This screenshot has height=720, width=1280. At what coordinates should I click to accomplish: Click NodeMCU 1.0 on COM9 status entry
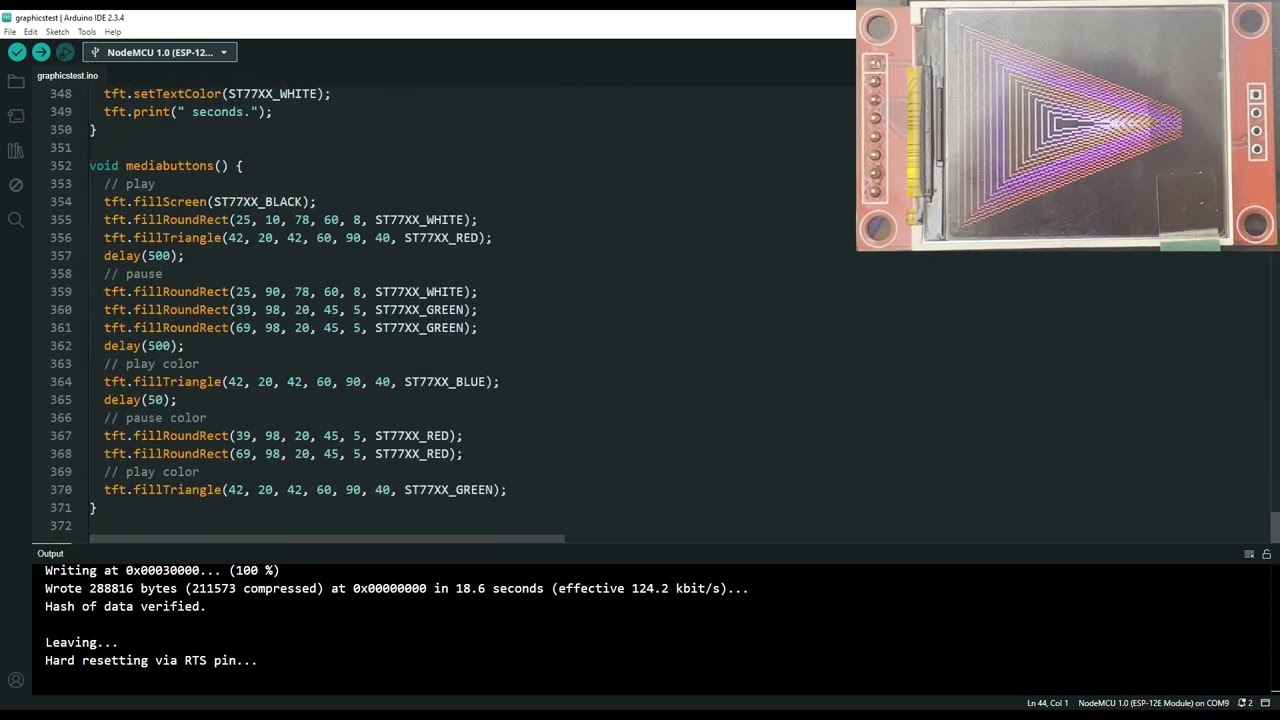tap(1153, 703)
